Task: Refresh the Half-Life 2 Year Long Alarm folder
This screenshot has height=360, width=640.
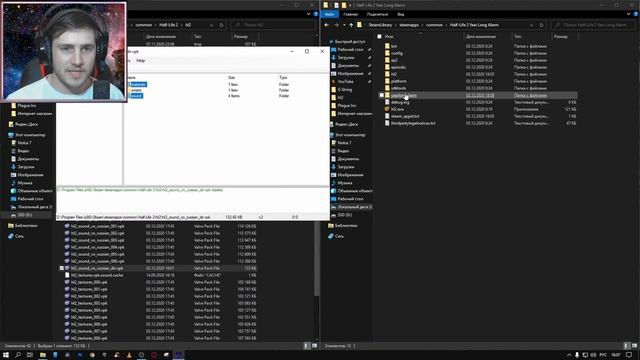Action: (x=542, y=25)
